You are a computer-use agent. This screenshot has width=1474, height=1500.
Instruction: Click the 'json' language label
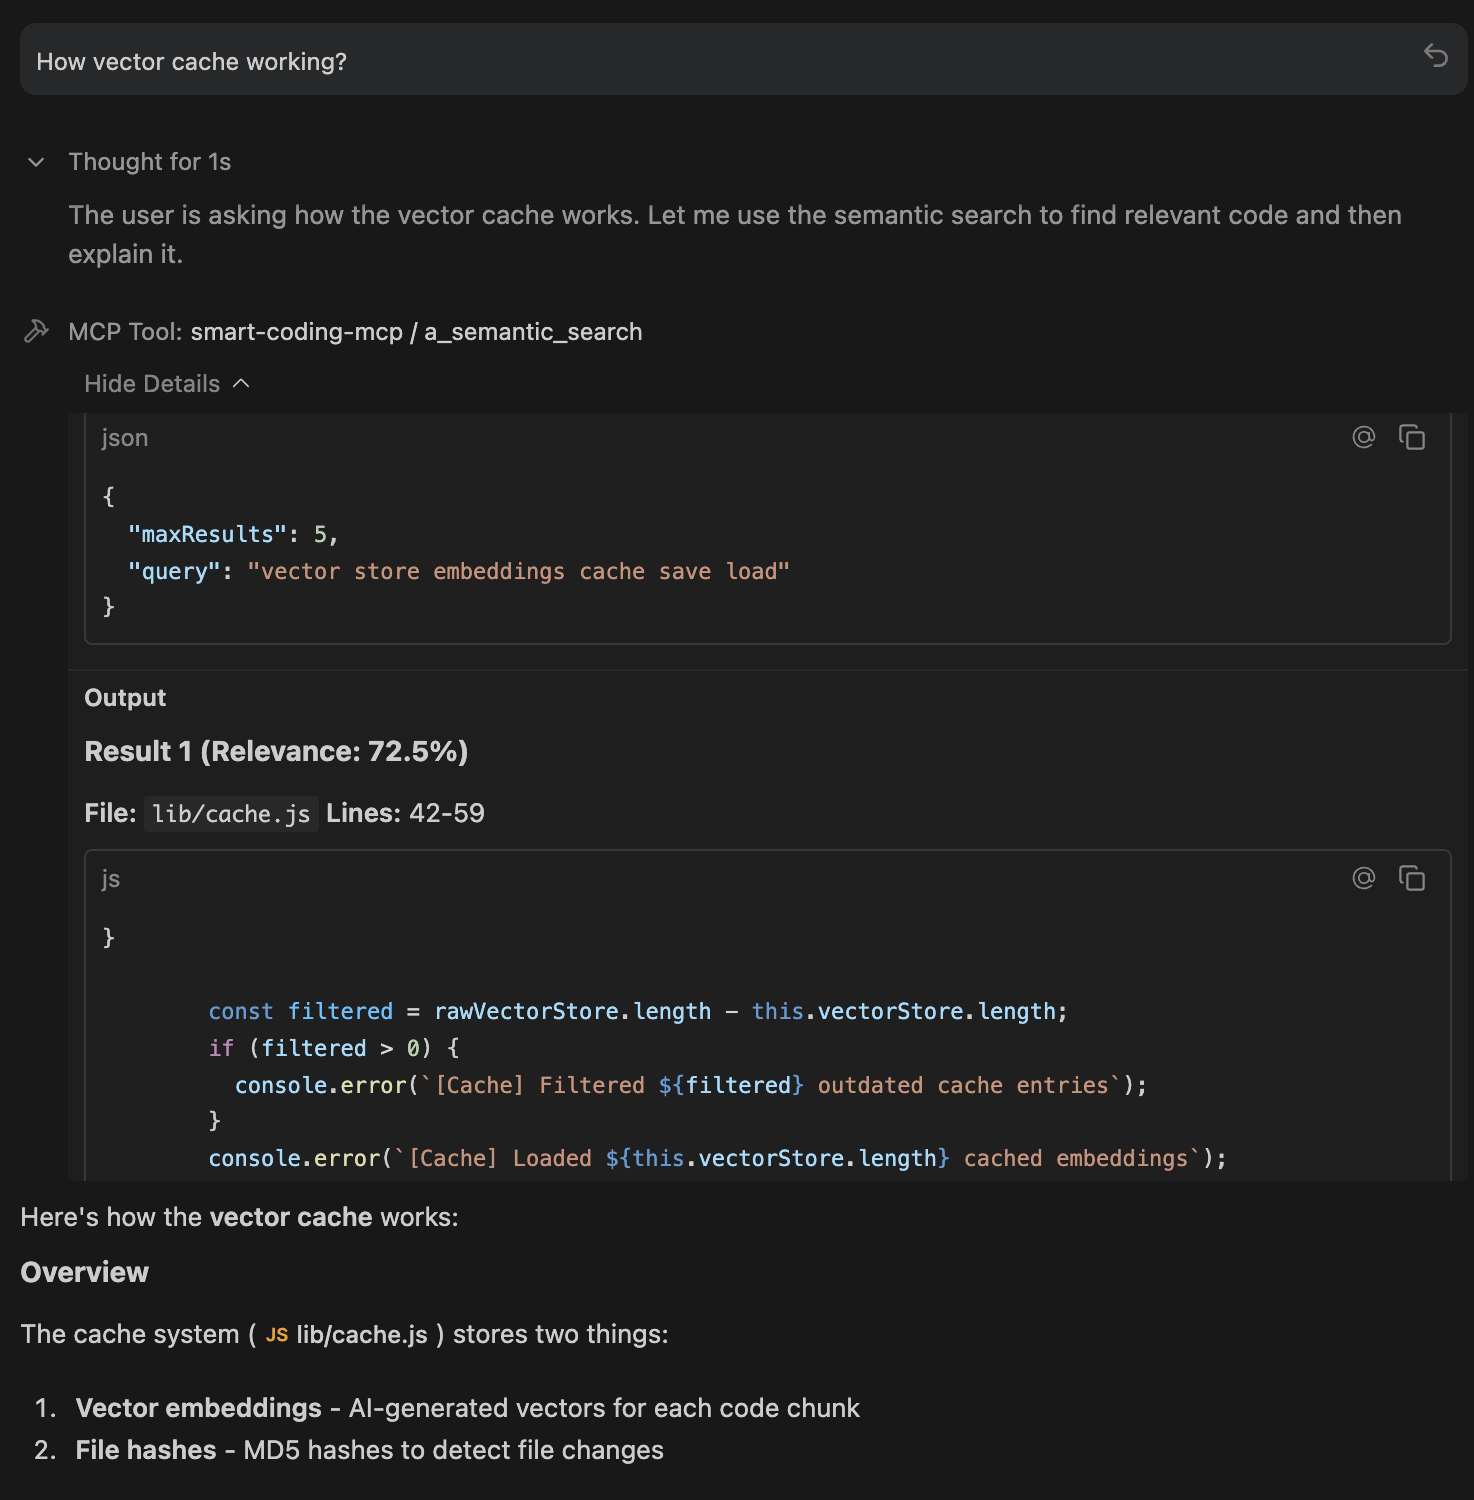click(125, 438)
